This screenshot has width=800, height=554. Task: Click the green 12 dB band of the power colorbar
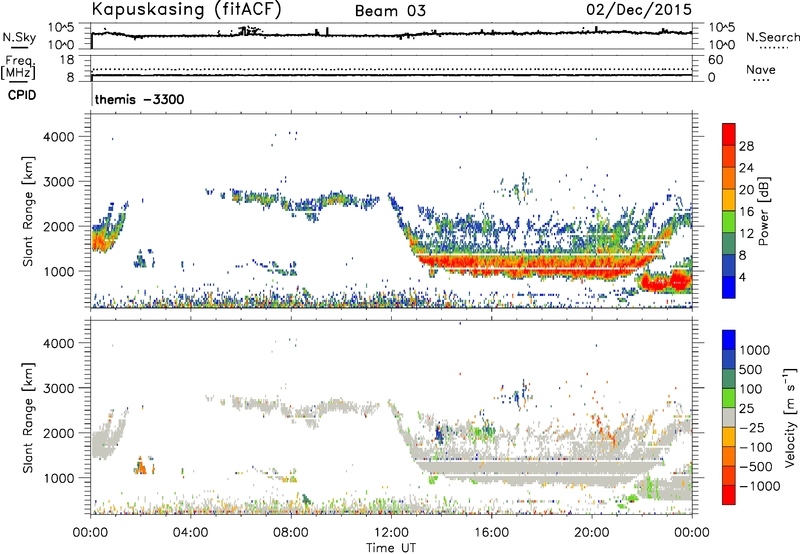[729, 222]
